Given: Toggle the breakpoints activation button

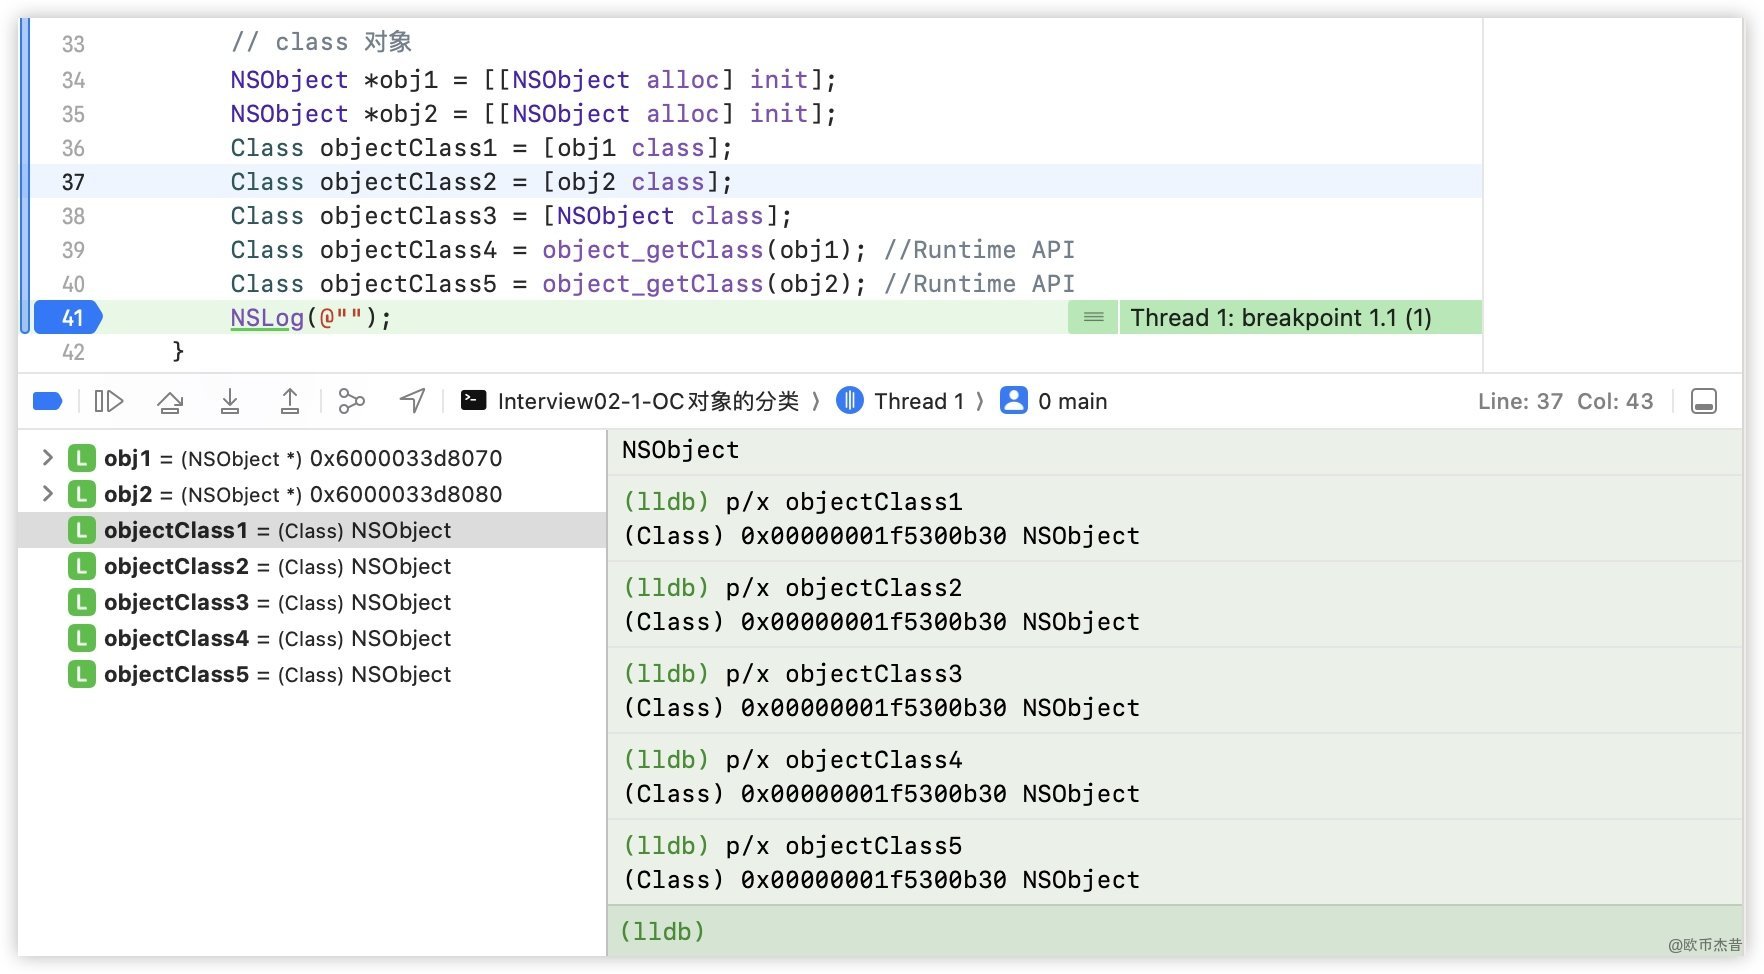Looking at the screenshot, I should pos(47,401).
